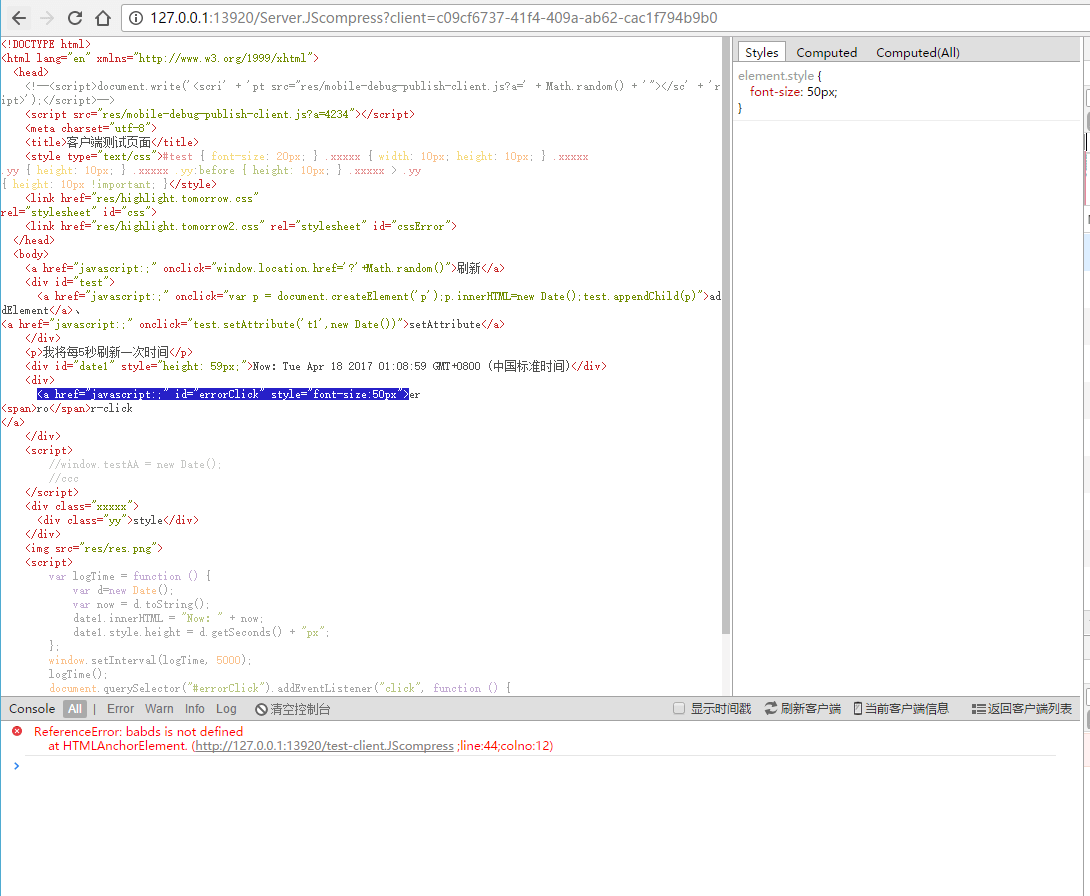Click the 刷新 anchor source line
The image size is (1090, 896).
coord(265,268)
